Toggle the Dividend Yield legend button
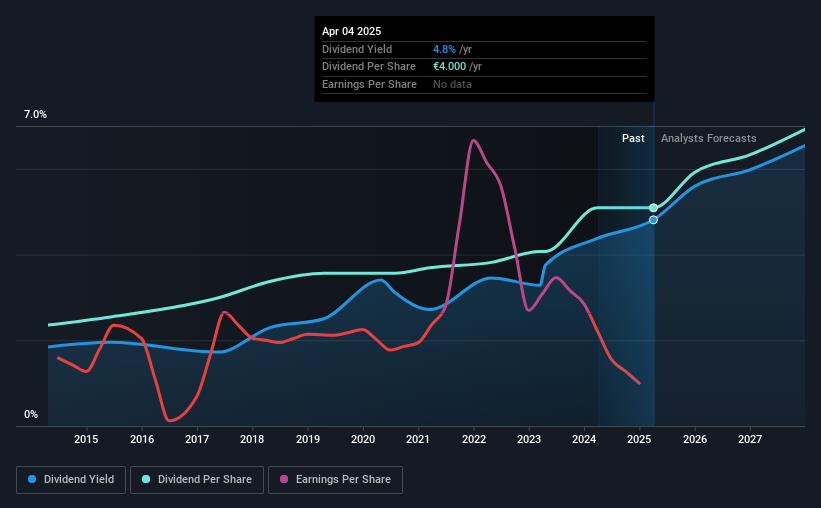Image resolution: width=821 pixels, height=508 pixels. 71,480
